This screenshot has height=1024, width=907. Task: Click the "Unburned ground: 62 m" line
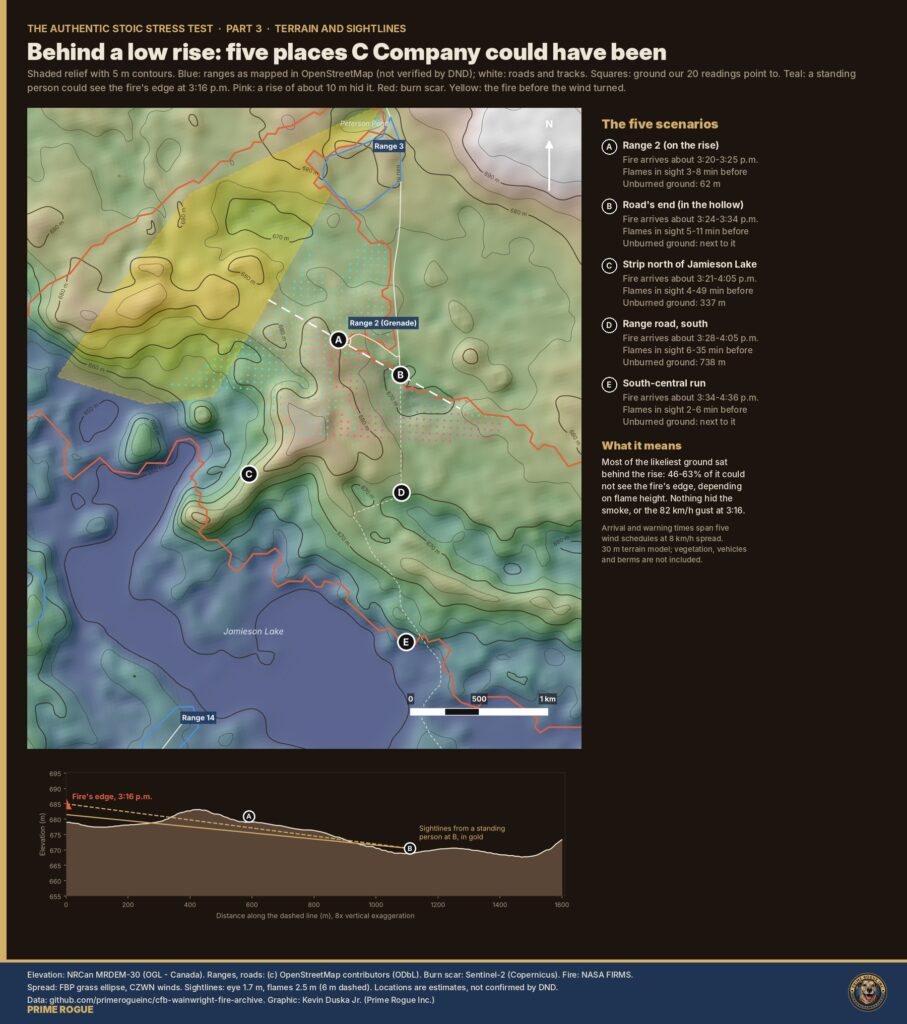(x=671, y=184)
